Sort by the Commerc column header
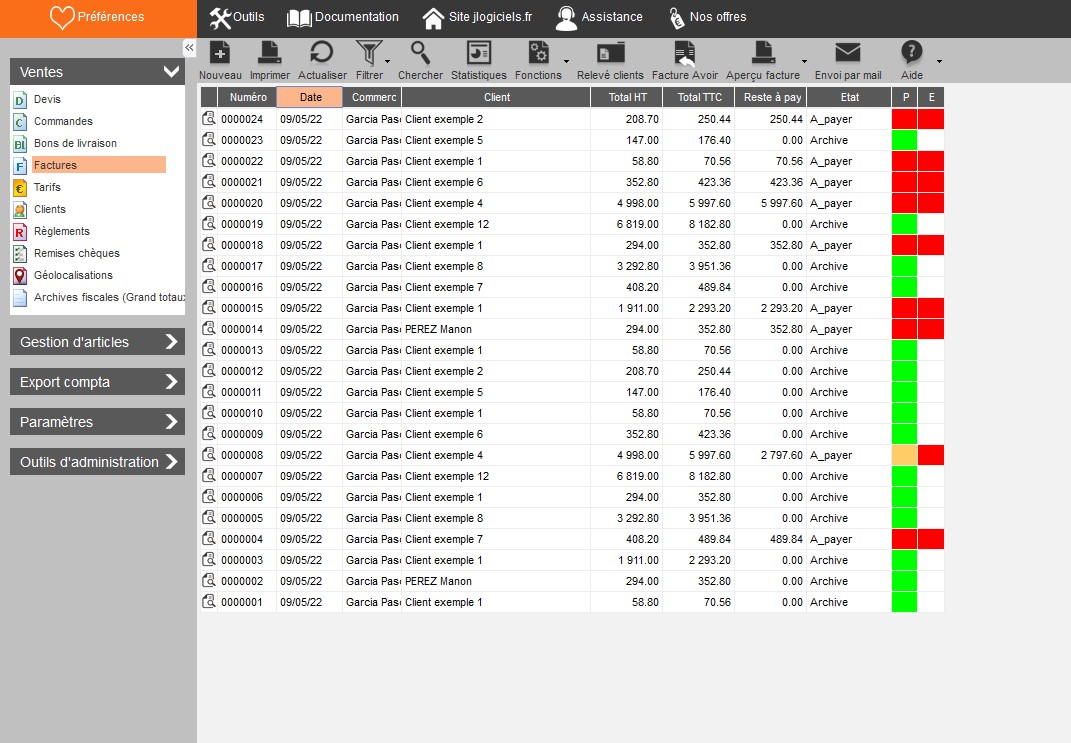The height and width of the screenshot is (743, 1071). tap(373, 97)
